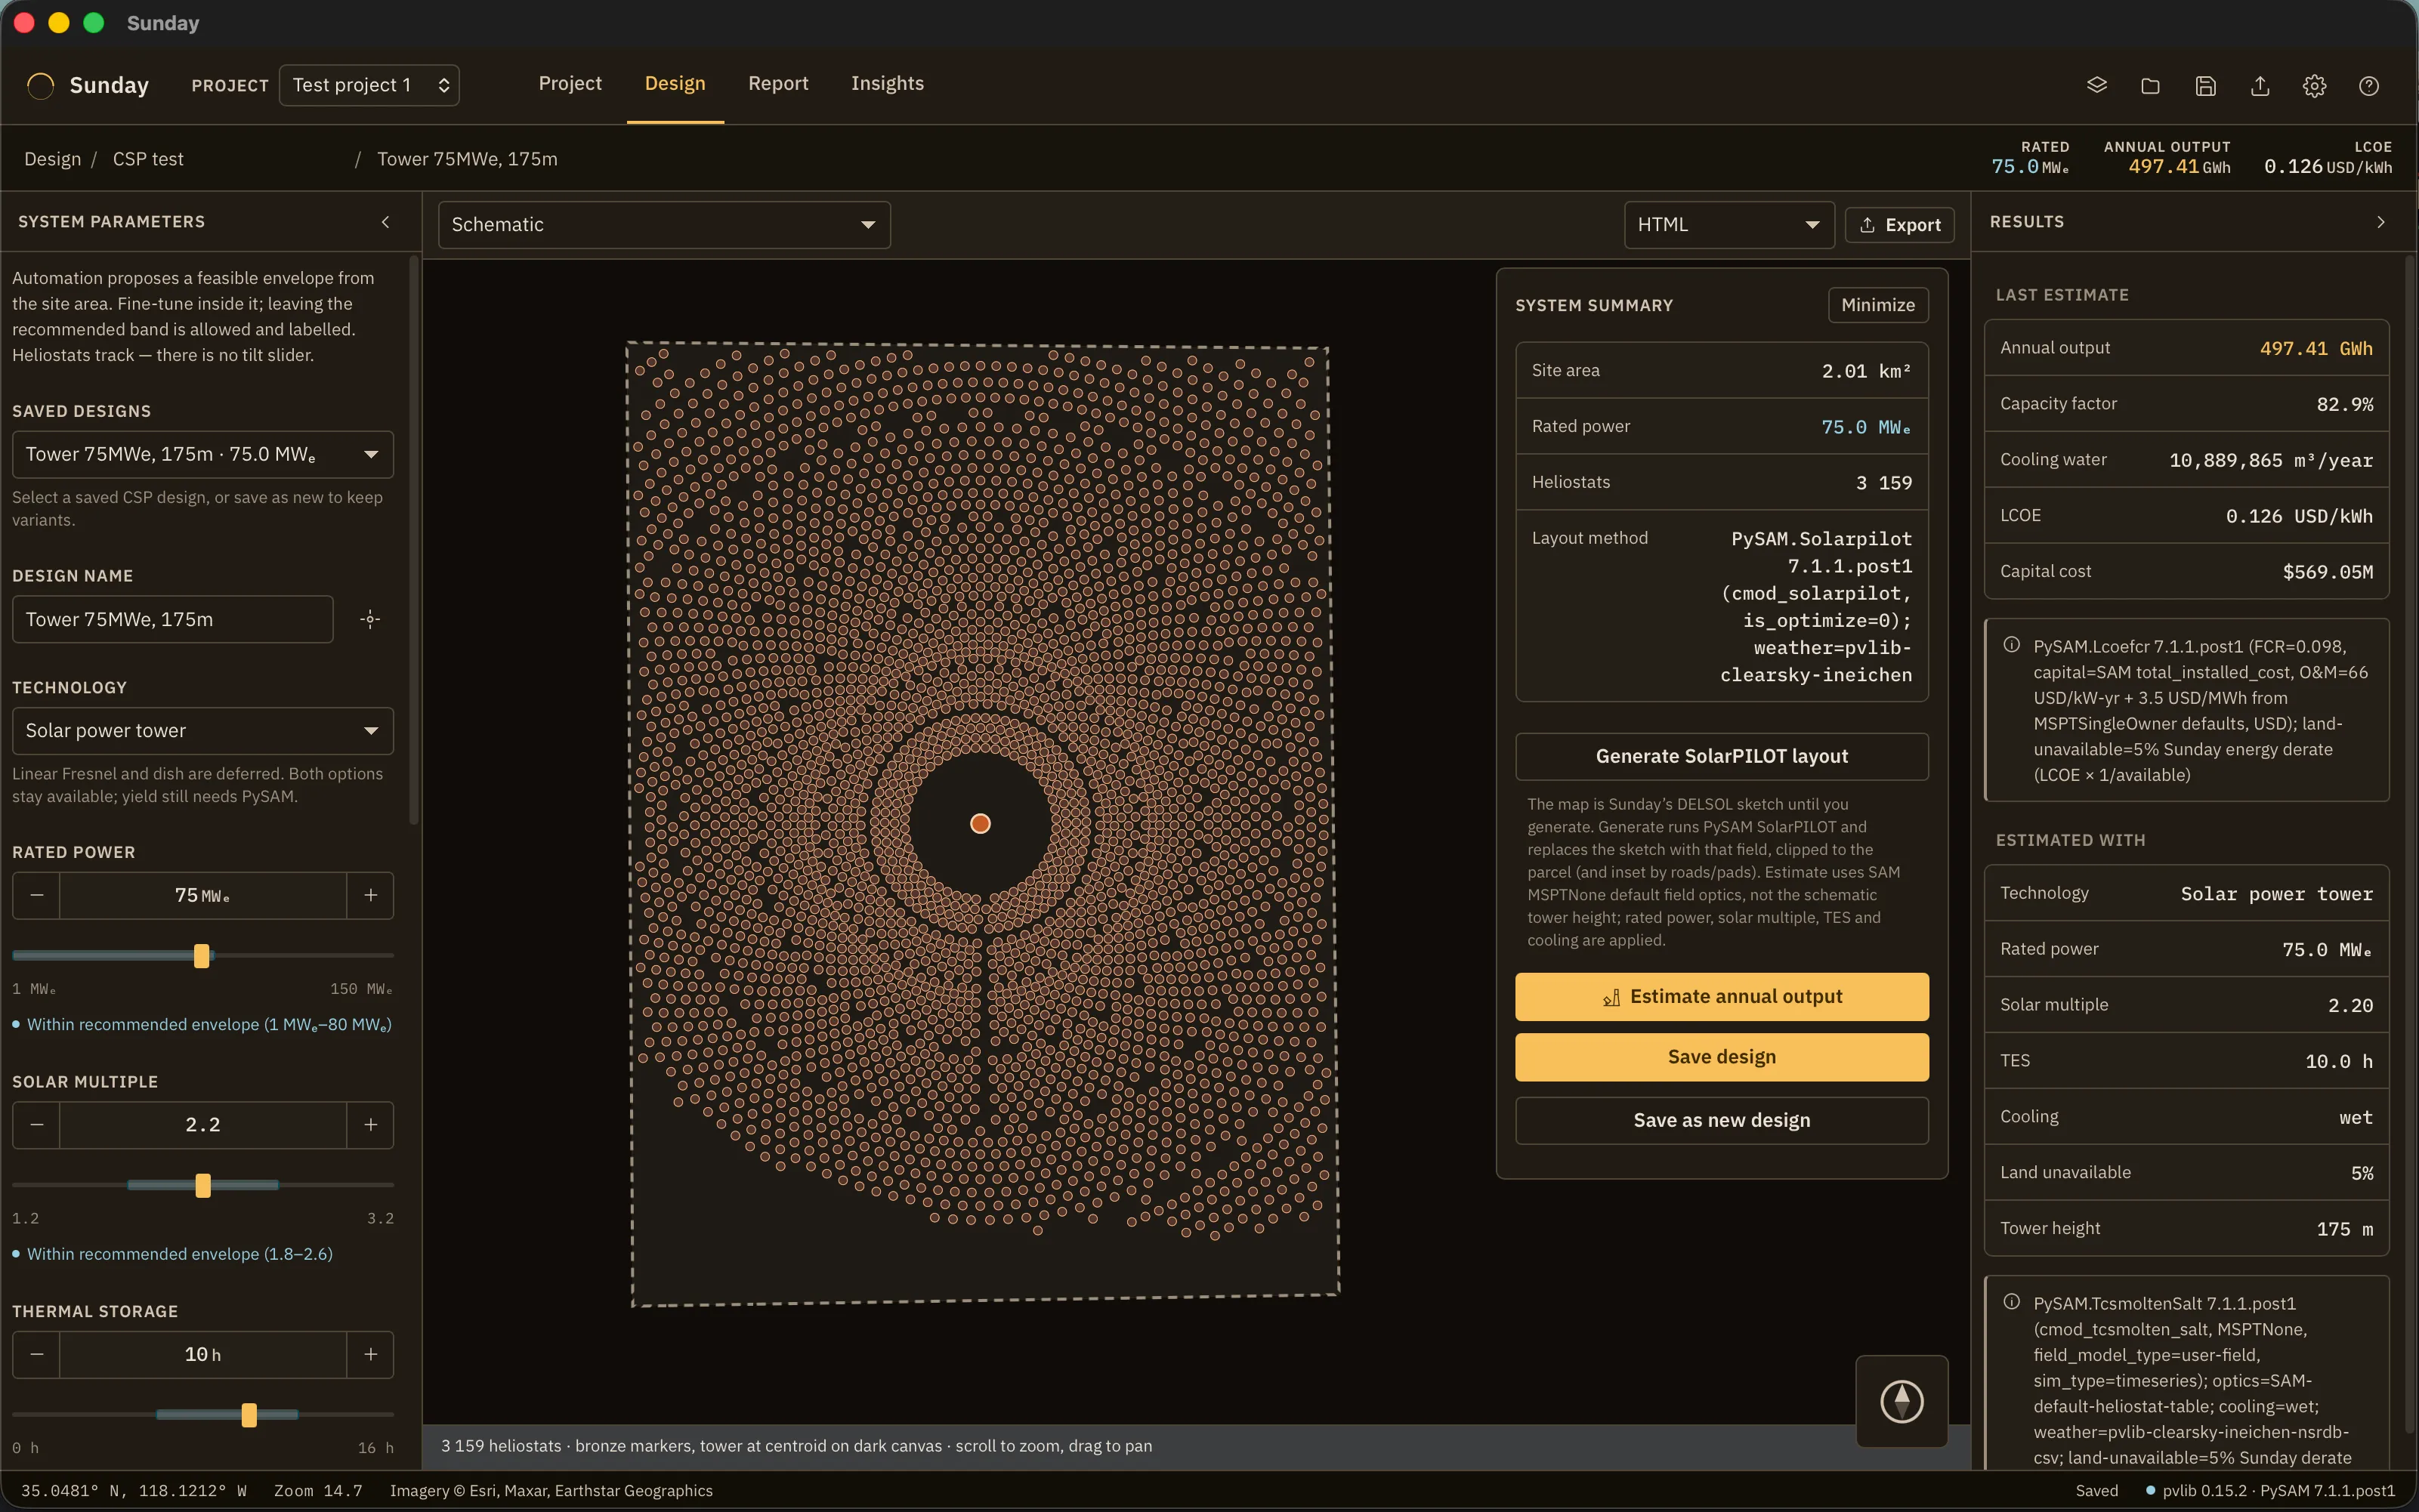
Task: Switch to the Project tab
Action: 570,84
